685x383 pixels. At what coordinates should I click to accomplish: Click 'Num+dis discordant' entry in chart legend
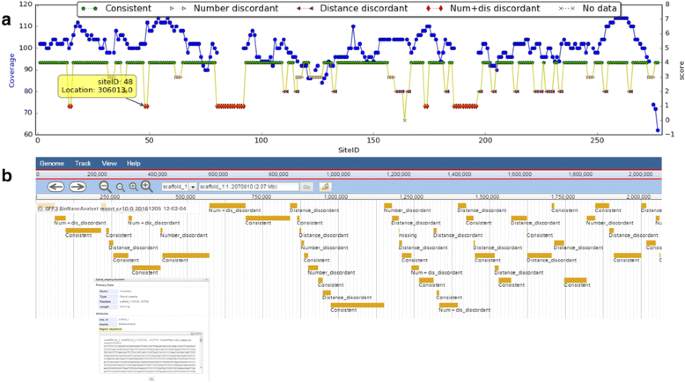tap(483, 8)
